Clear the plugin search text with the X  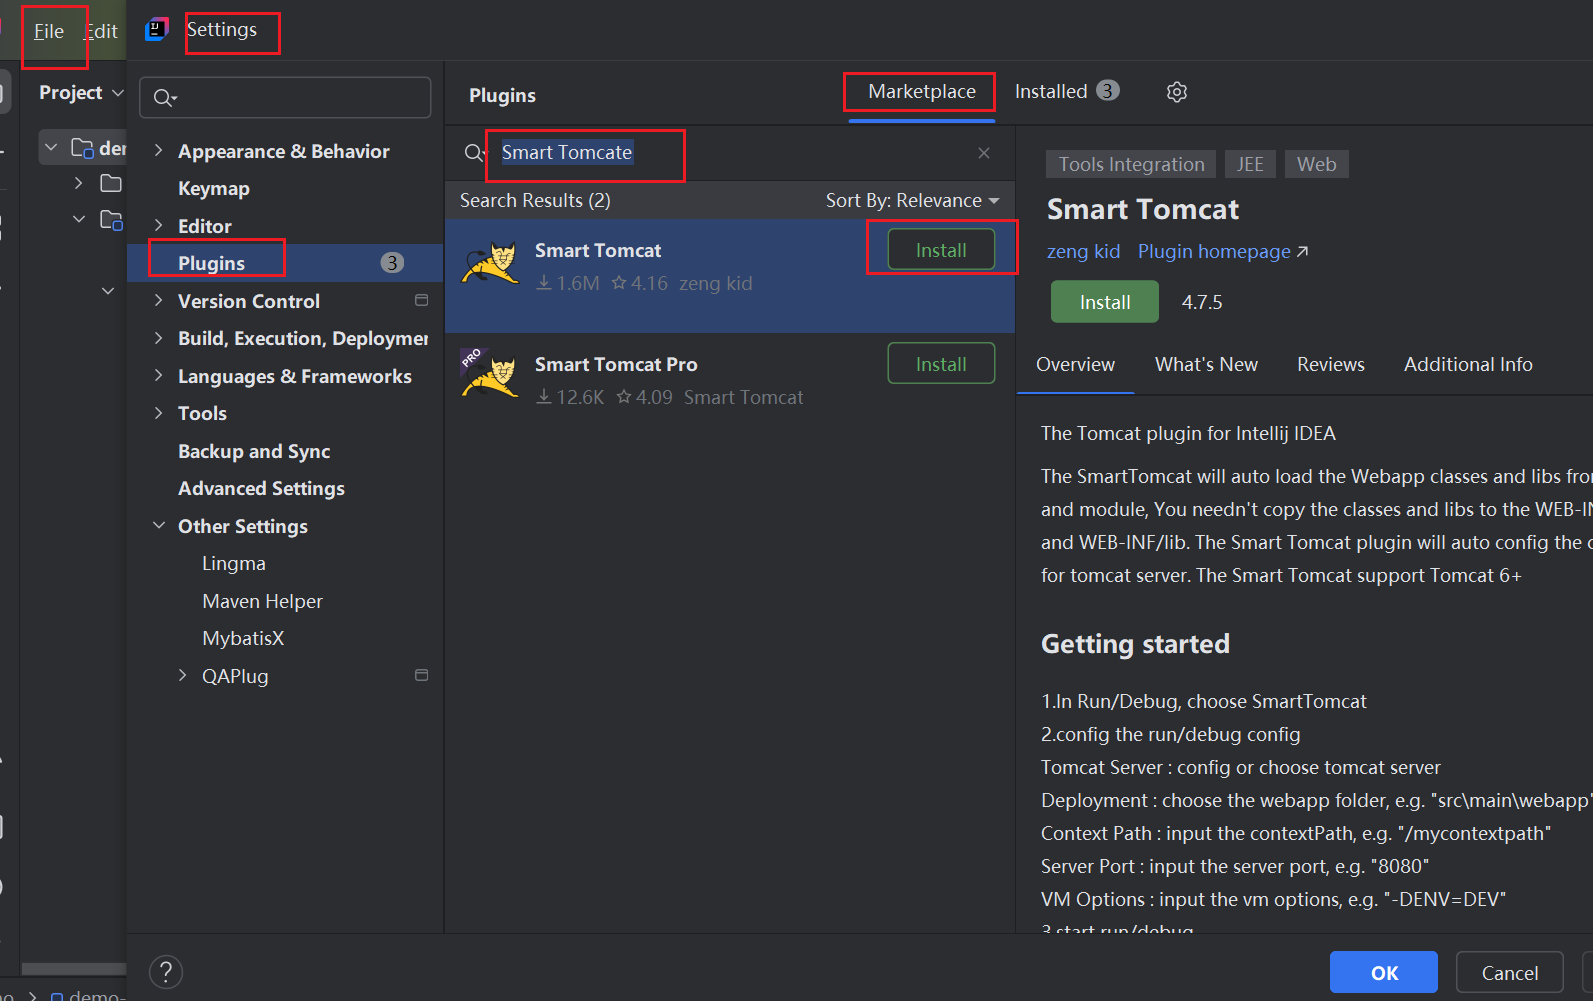984,153
